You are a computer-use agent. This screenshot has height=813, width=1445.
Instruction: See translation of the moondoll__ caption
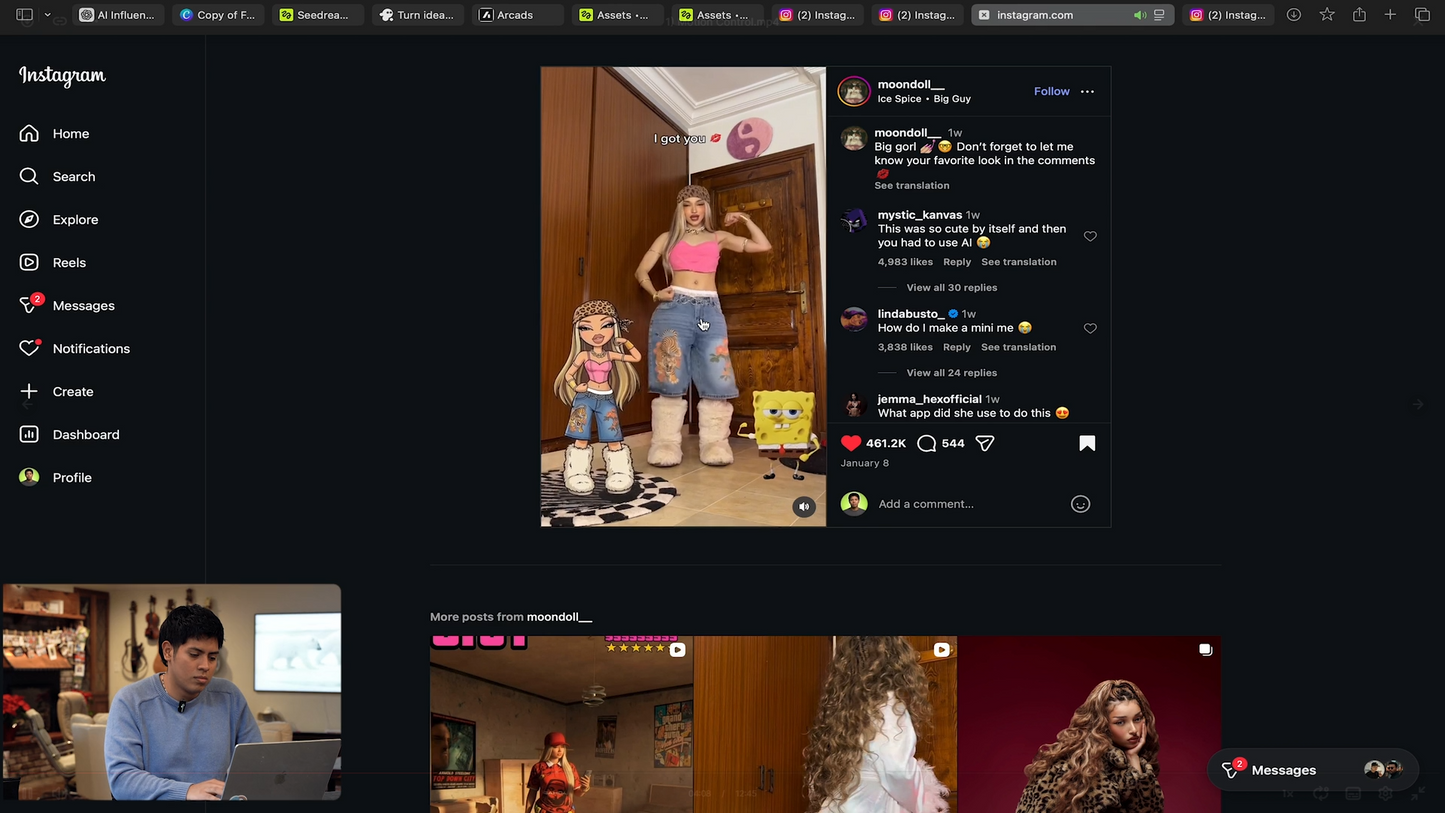click(x=912, y=186)
